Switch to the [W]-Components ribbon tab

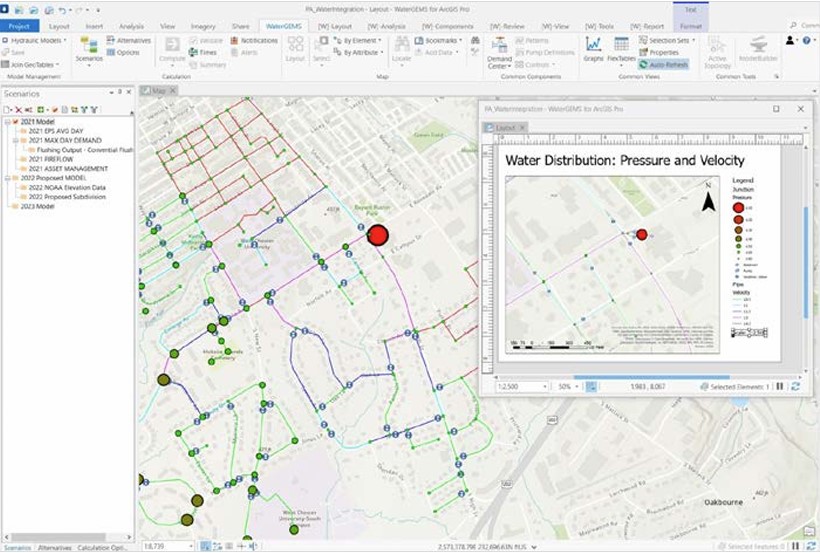tap(448, 26)
